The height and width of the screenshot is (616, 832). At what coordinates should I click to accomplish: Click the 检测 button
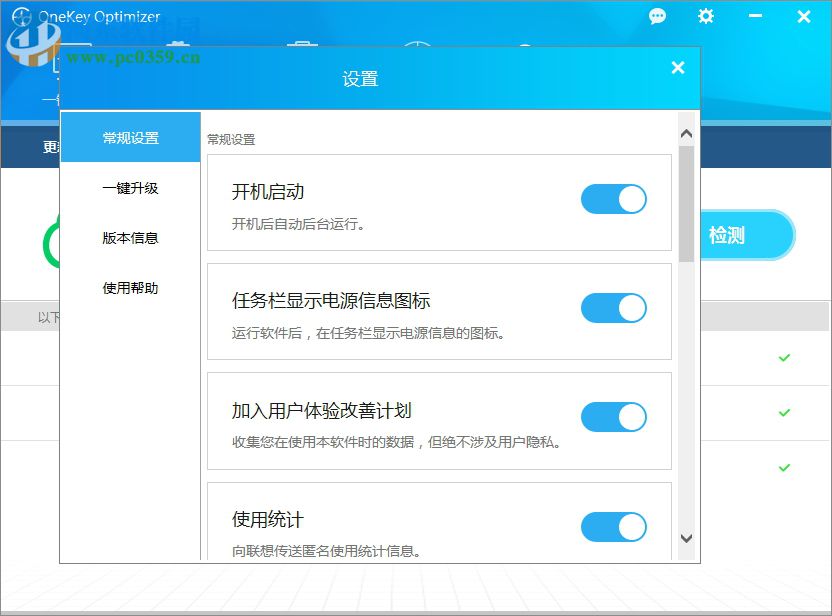745,235
